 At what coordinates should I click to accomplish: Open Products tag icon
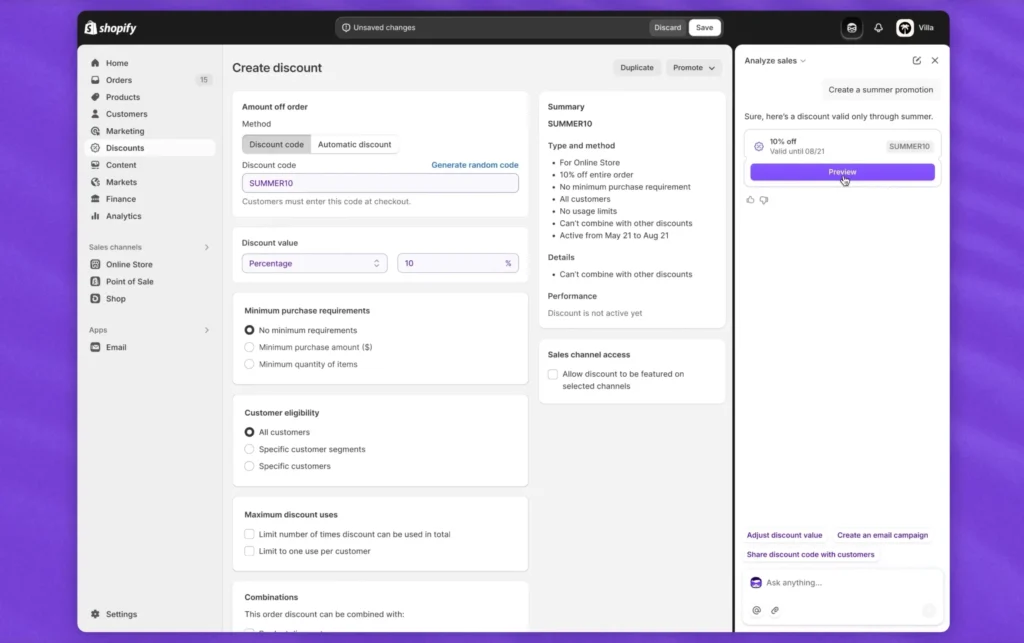(x=95, y=97)
